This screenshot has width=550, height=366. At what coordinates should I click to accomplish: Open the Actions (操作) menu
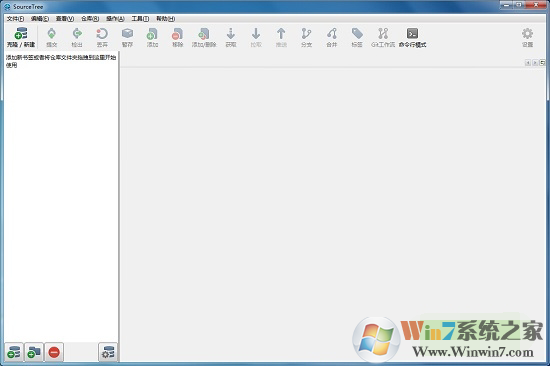(x=115, y=19)
